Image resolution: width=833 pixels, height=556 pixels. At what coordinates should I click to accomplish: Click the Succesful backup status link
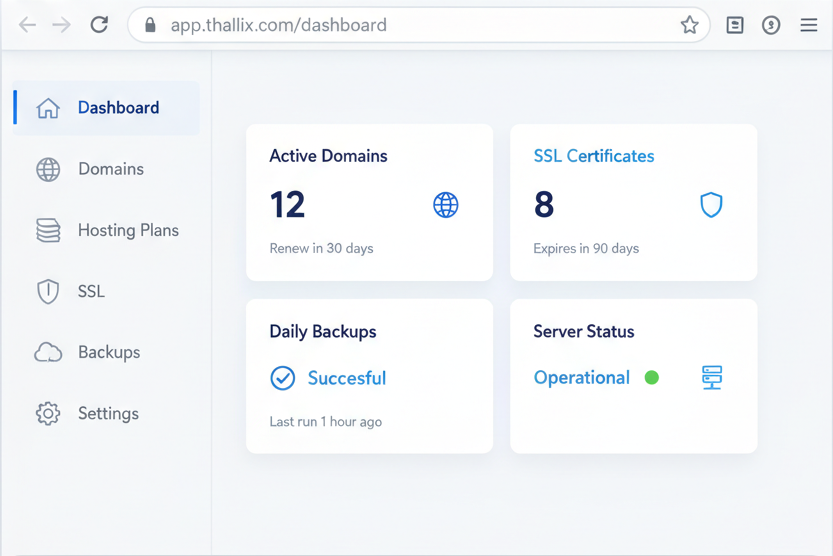346,378
